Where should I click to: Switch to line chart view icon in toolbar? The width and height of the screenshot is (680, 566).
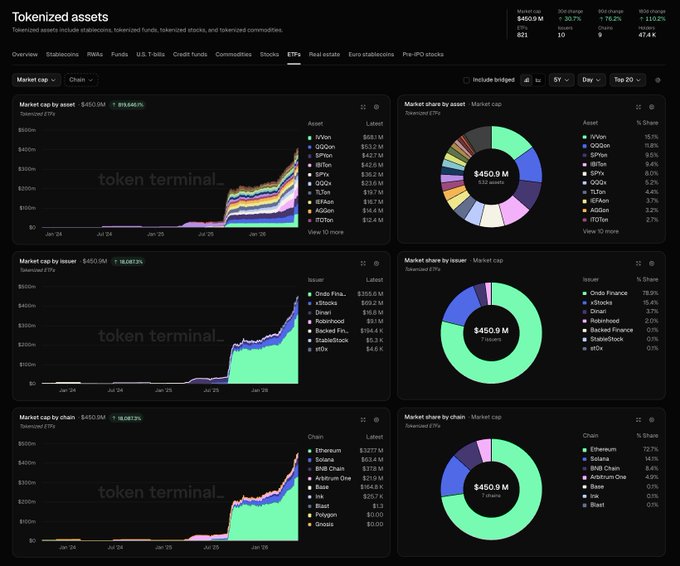[x=538, y=80]
